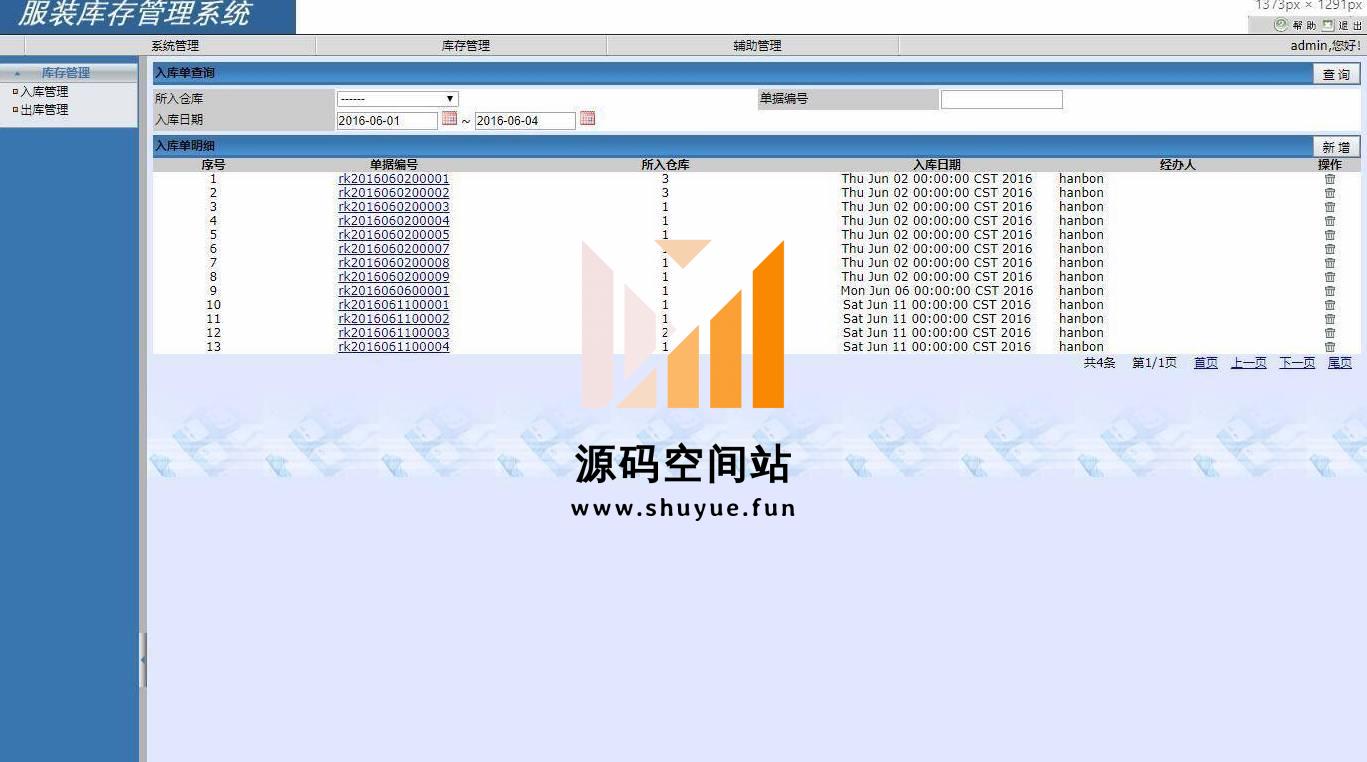
Task: Open the 系统管理 menu
Action: coord(175,46)
